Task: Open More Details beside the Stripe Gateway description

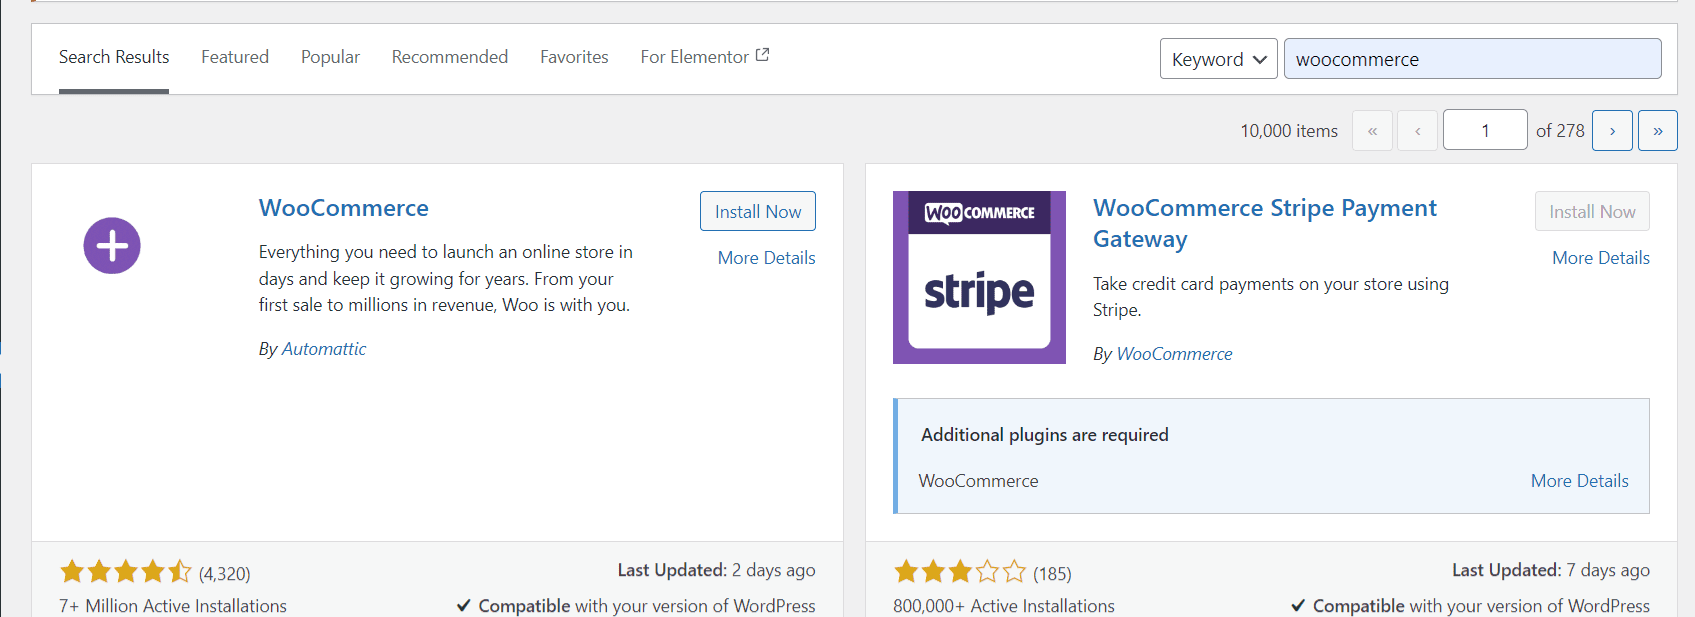Action: [1601, 258]
